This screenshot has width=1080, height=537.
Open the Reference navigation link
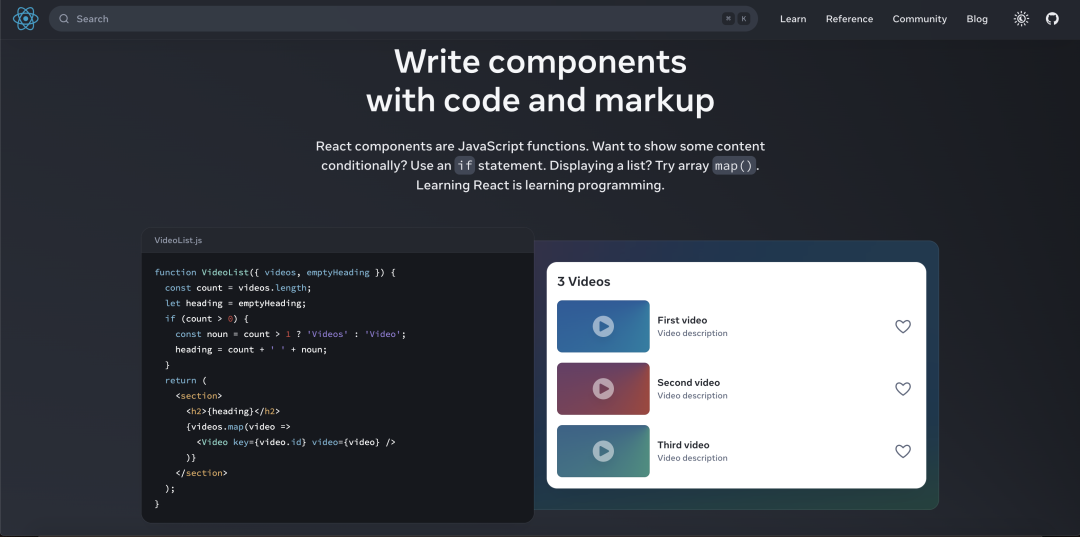(849, 19)
